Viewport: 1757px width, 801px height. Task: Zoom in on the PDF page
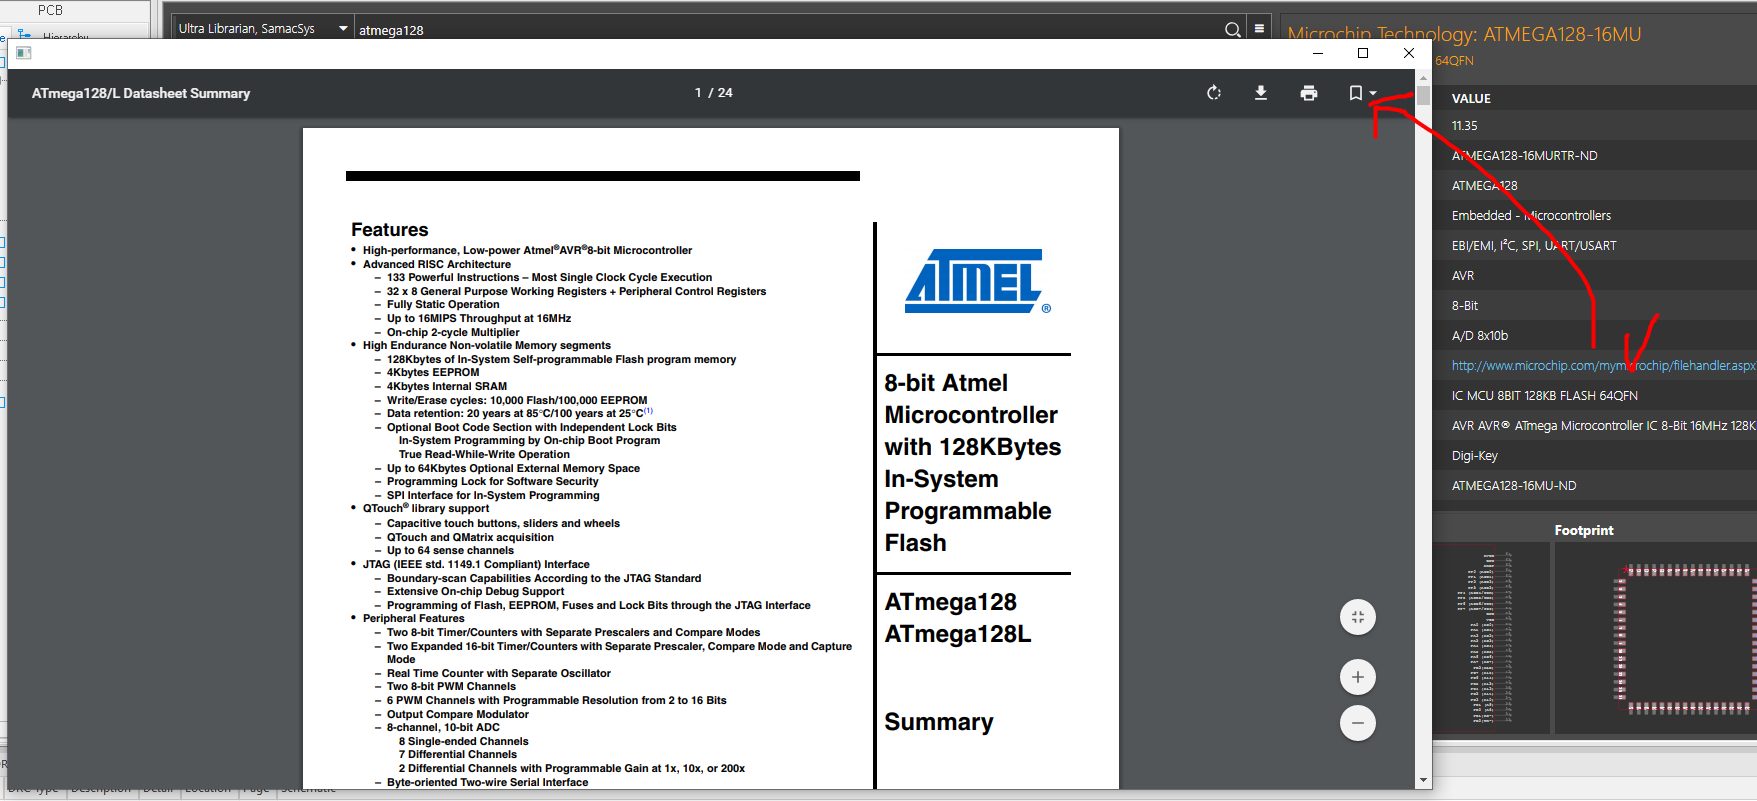point(1358,677)
